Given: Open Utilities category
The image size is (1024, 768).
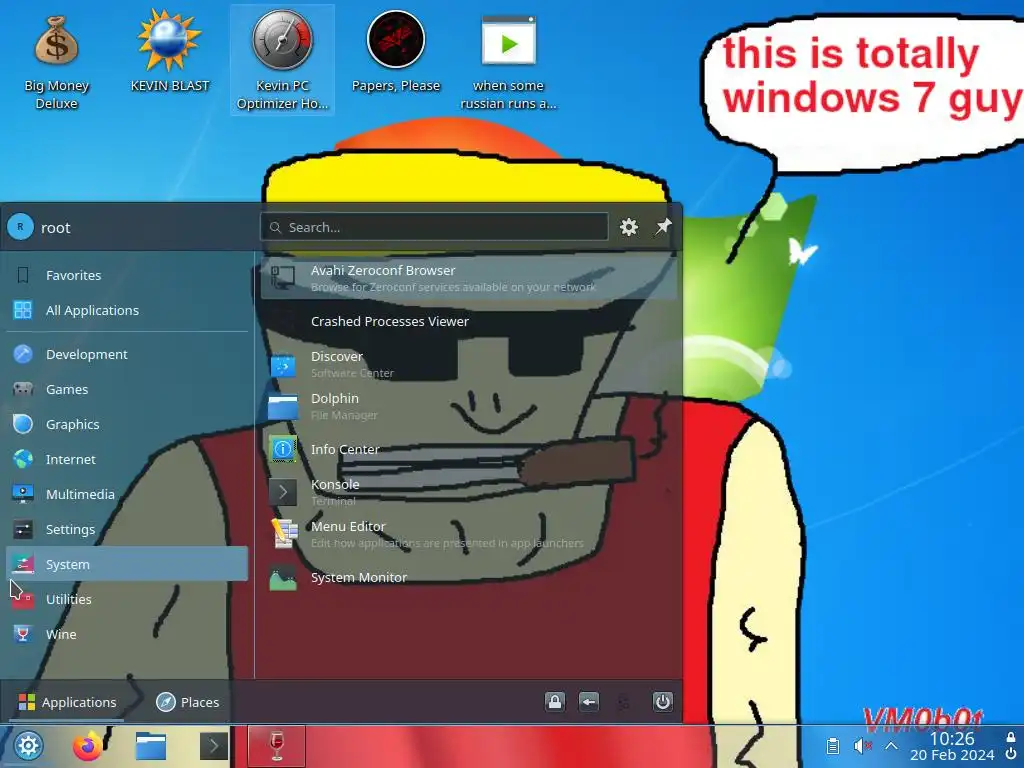Looking at the screenshot, I should (127, 600).
